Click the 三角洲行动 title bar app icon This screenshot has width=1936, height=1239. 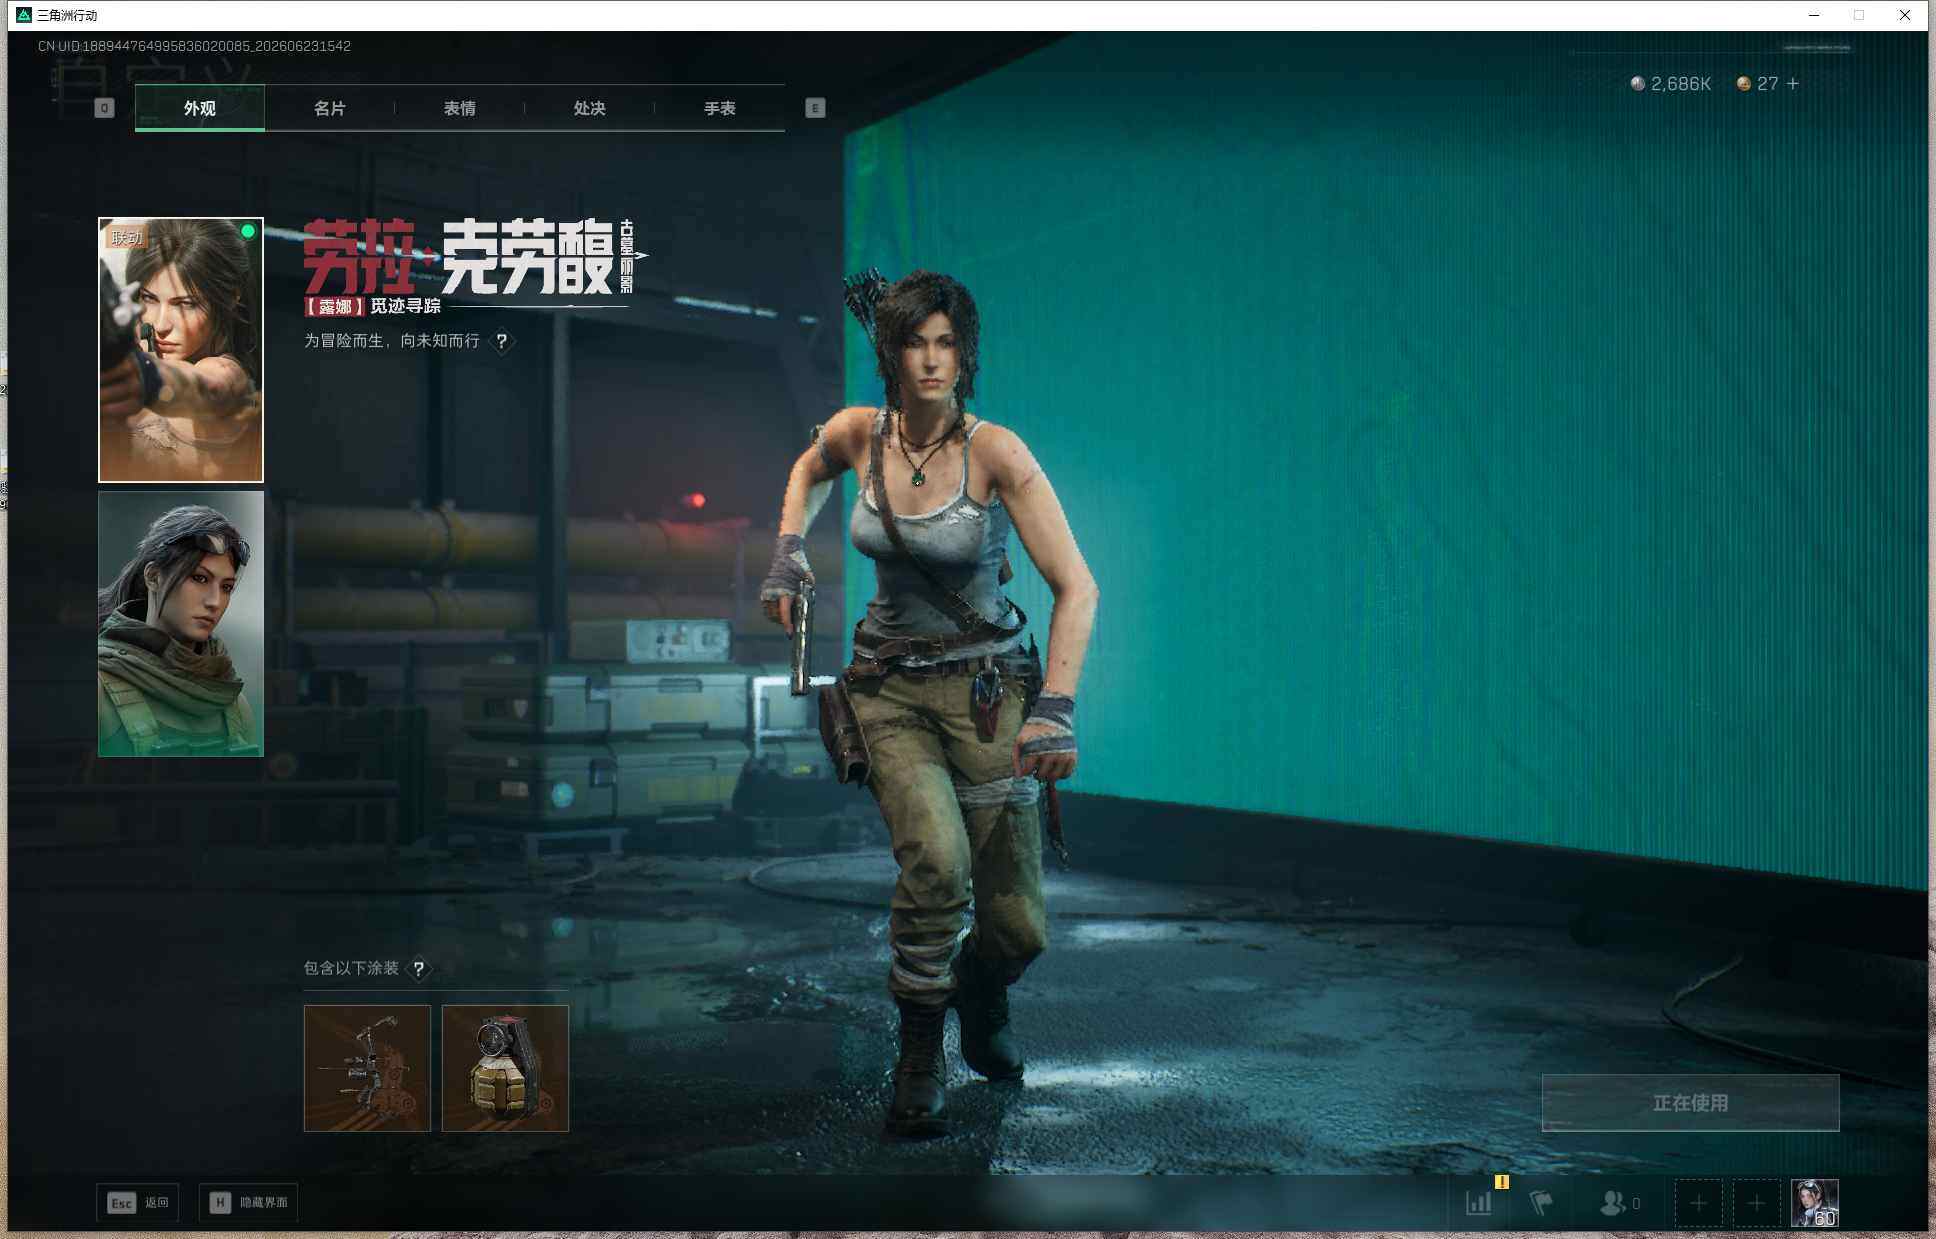pyautogui.click(x=24, y=15)
